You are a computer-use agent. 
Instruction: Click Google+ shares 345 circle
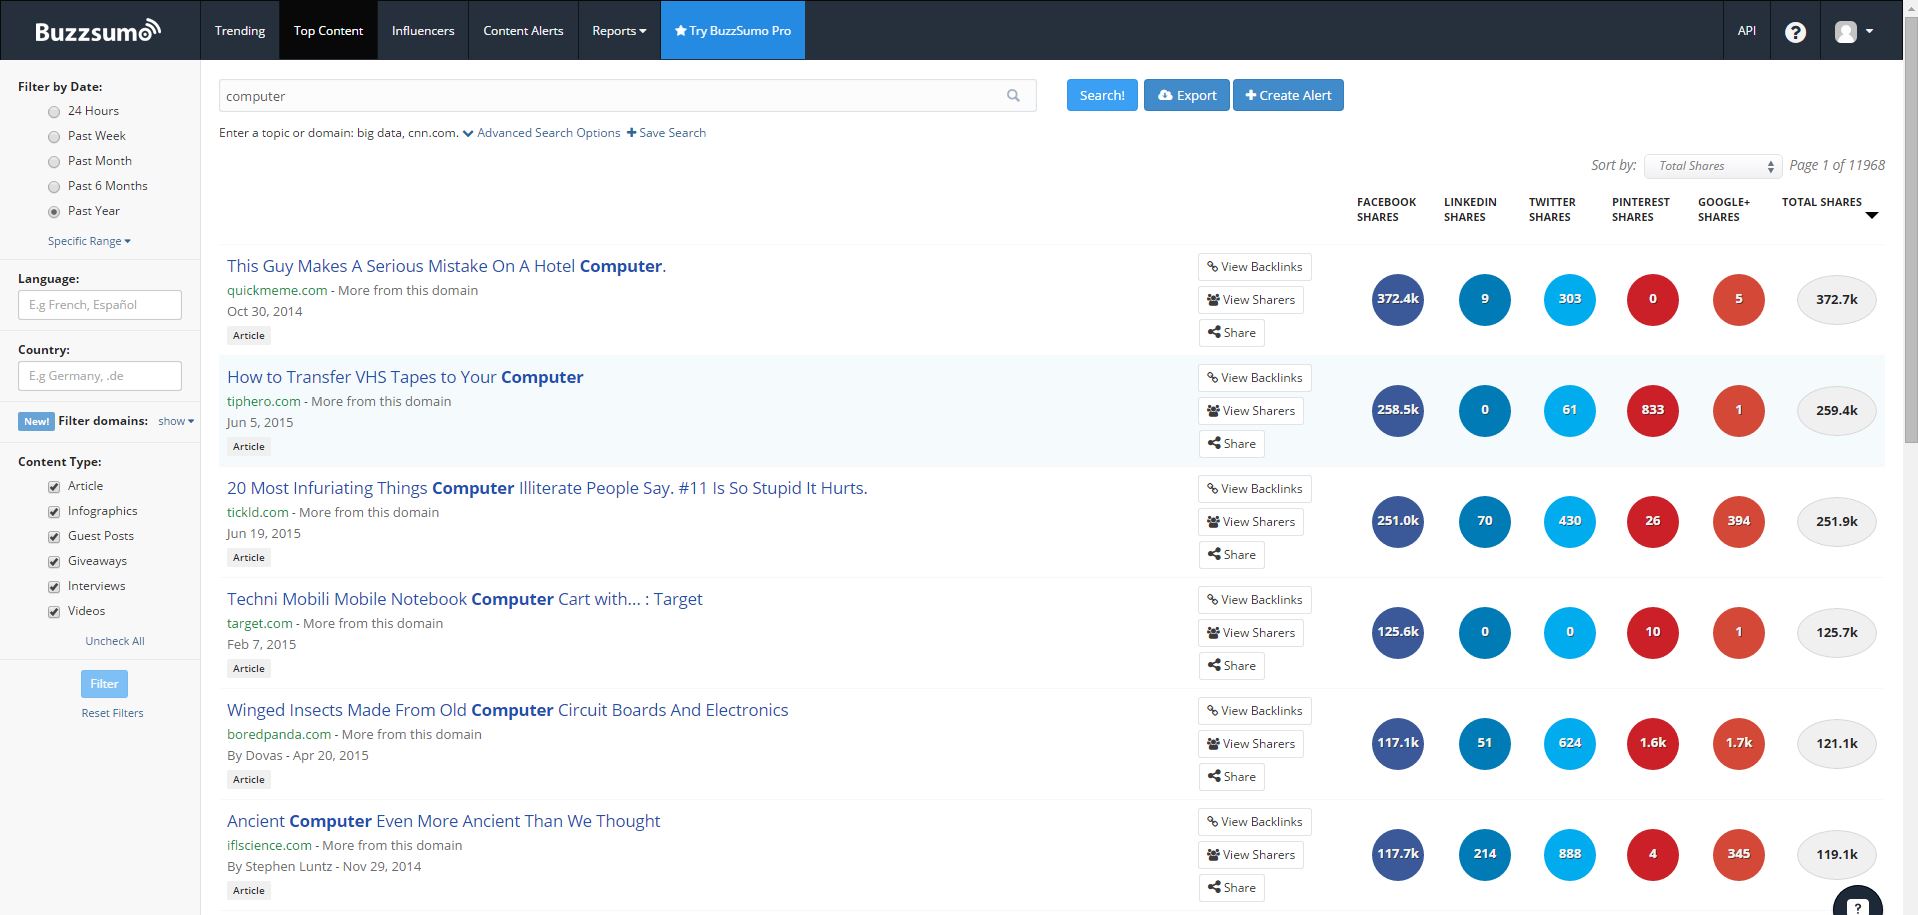point(1738,854)
